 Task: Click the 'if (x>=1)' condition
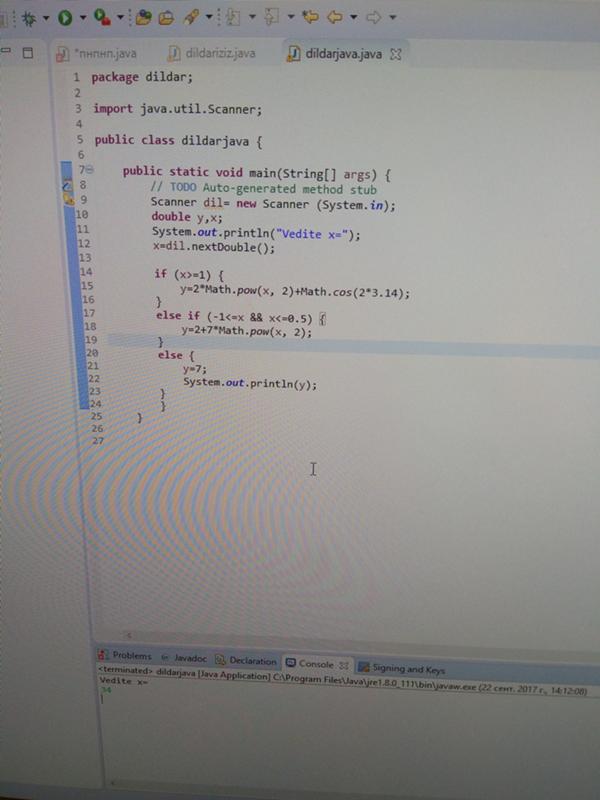pyautogui.click(x=189, y=275)
